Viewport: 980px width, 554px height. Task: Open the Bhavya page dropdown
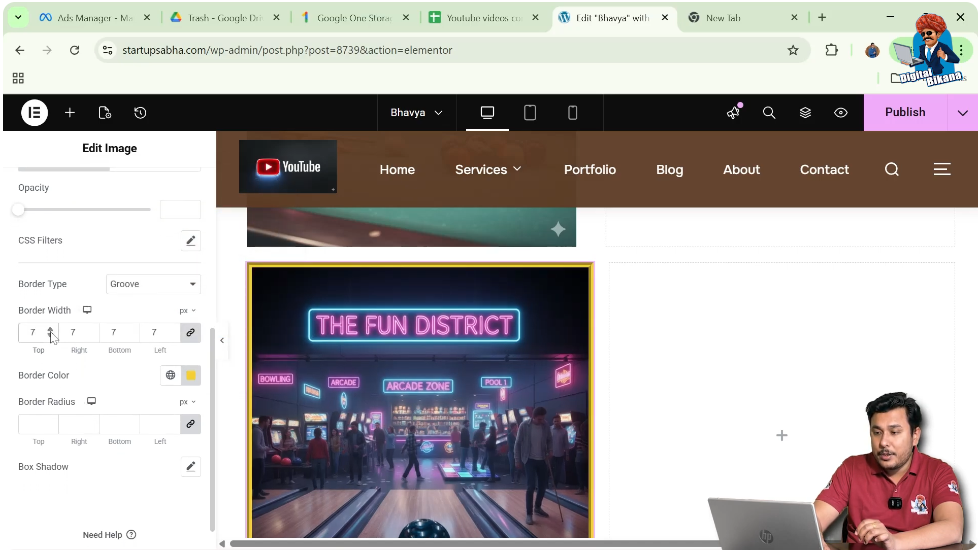[x=416, y=113]
